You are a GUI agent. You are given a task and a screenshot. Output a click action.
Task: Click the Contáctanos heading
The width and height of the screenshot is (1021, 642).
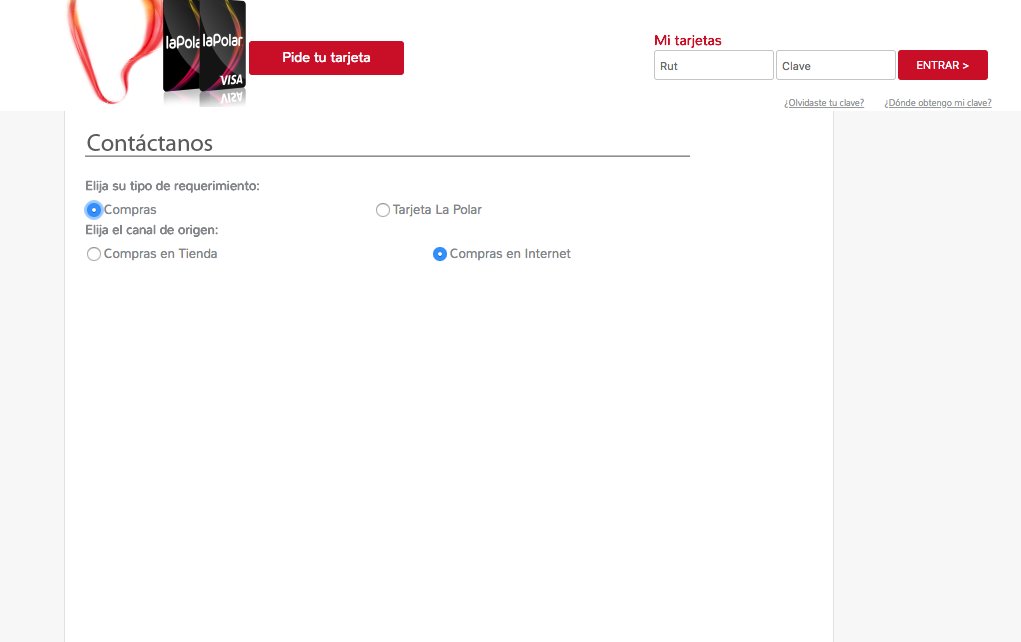point(150,143)
